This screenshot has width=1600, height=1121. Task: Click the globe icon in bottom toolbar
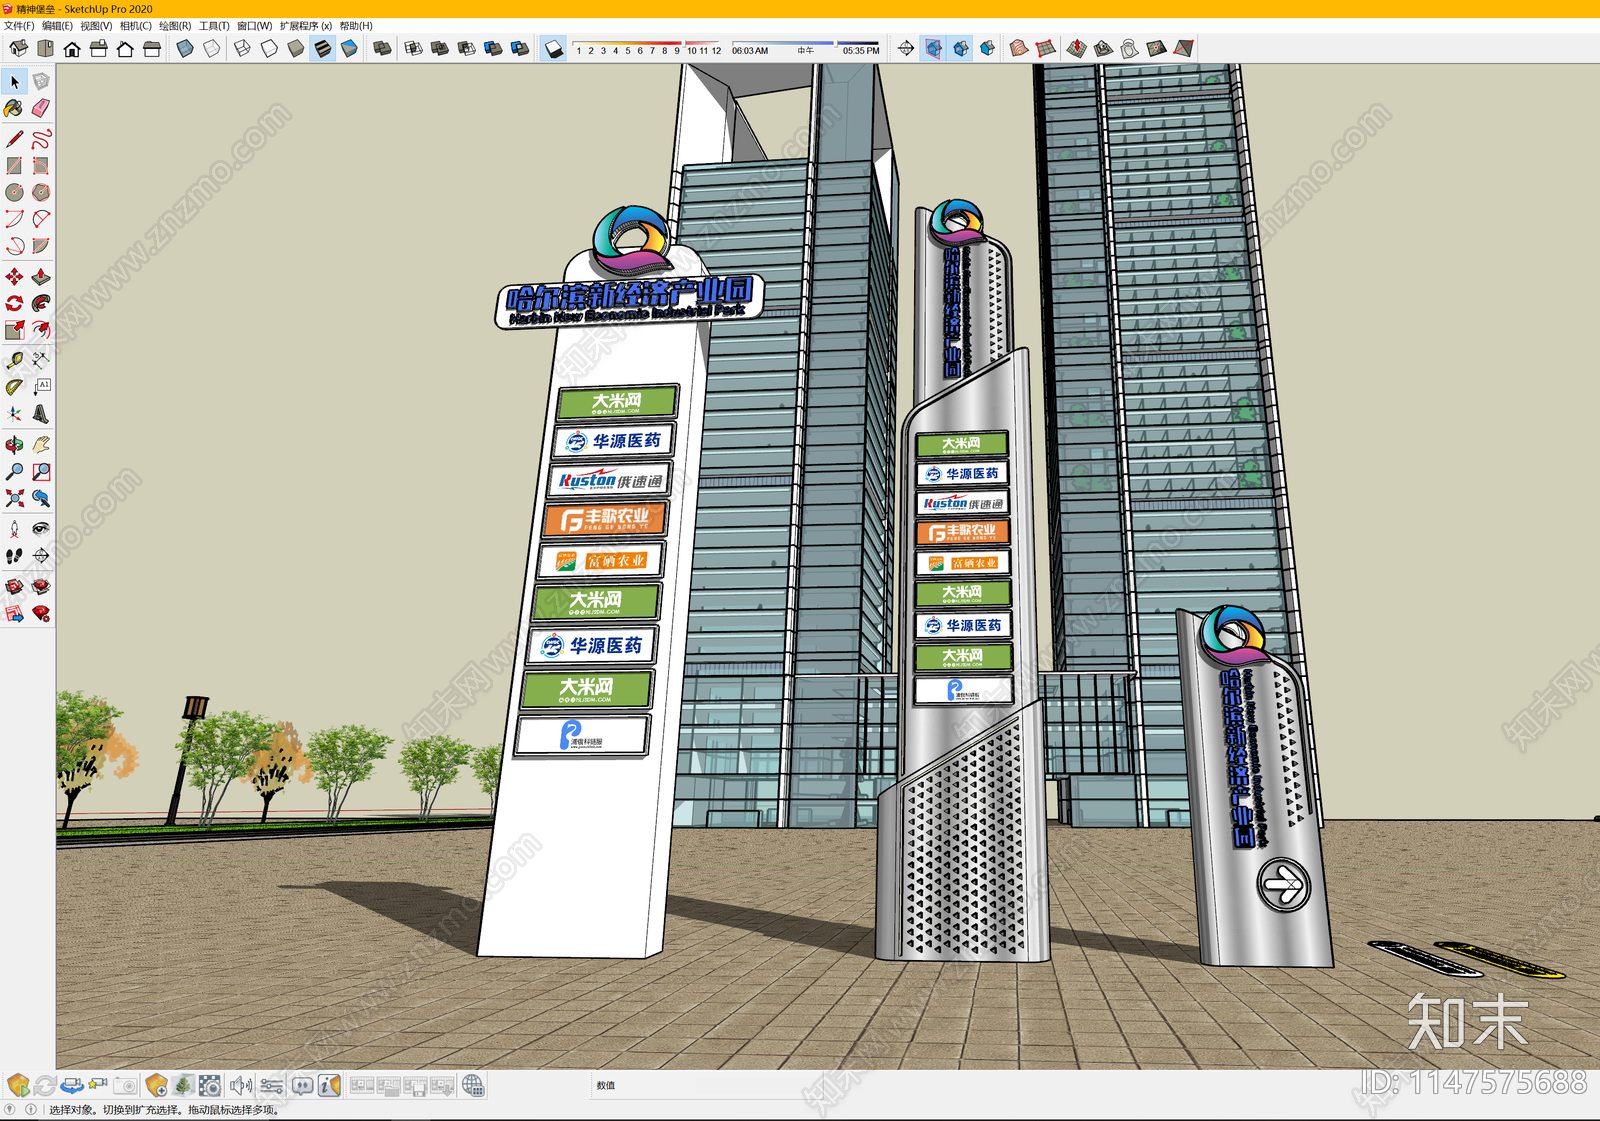(x=473, y=1085)
